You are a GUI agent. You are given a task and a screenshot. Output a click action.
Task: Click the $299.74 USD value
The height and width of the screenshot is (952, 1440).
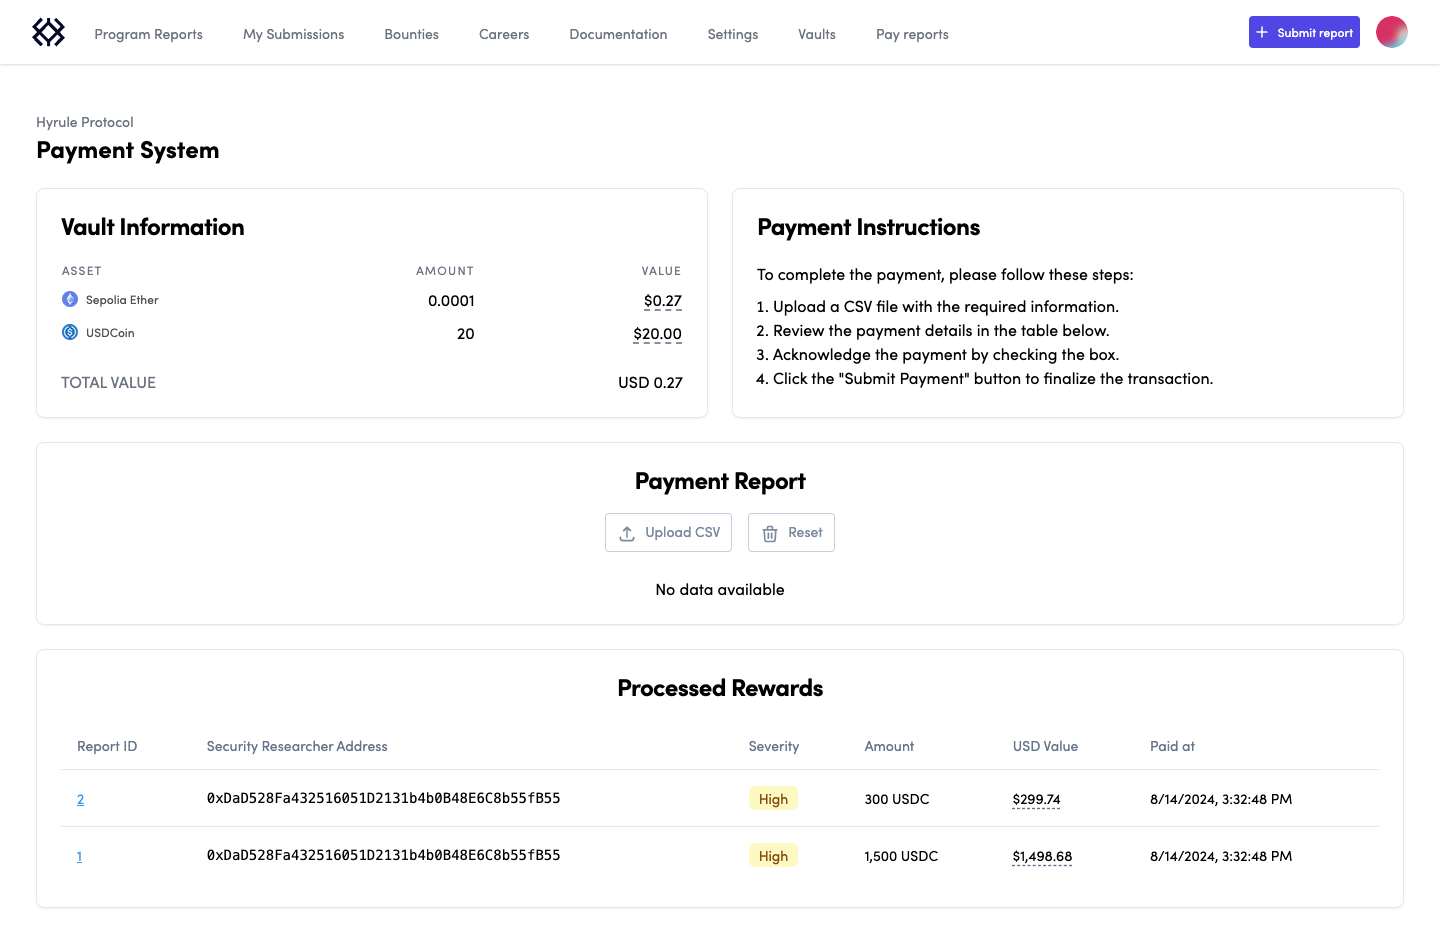click(1036, 799)
